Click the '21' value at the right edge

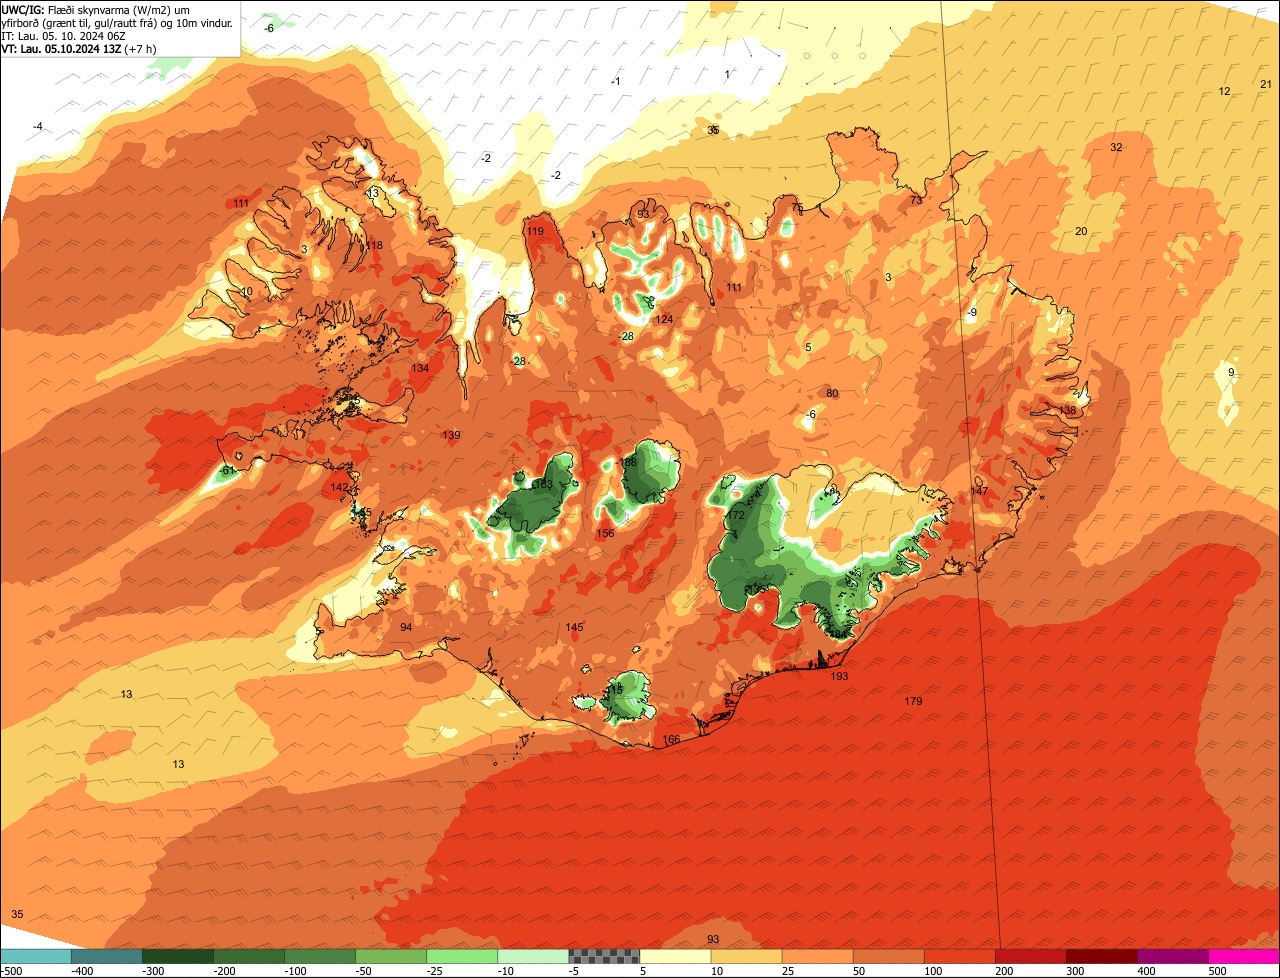[1265, 84]
